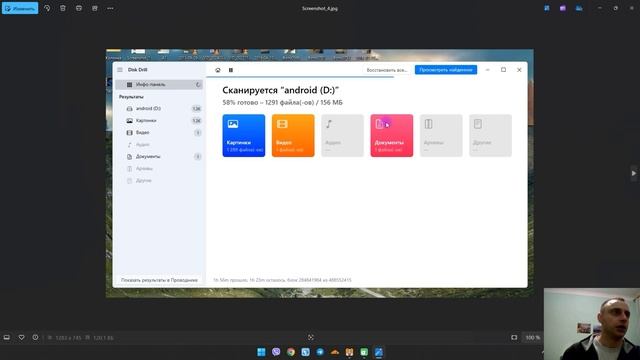Click the leftmost blue app icon at top right
The image size is (640, 360).
(547, 8)
